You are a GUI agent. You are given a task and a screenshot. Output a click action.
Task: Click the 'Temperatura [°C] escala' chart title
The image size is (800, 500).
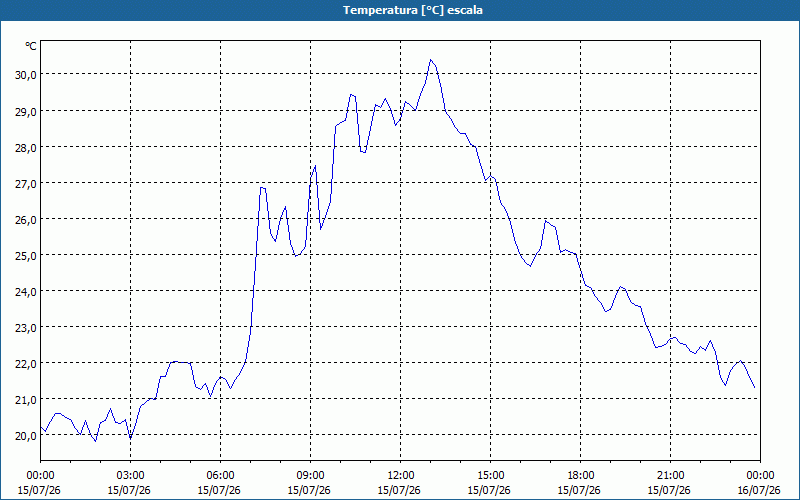click(x=413, y=10)
